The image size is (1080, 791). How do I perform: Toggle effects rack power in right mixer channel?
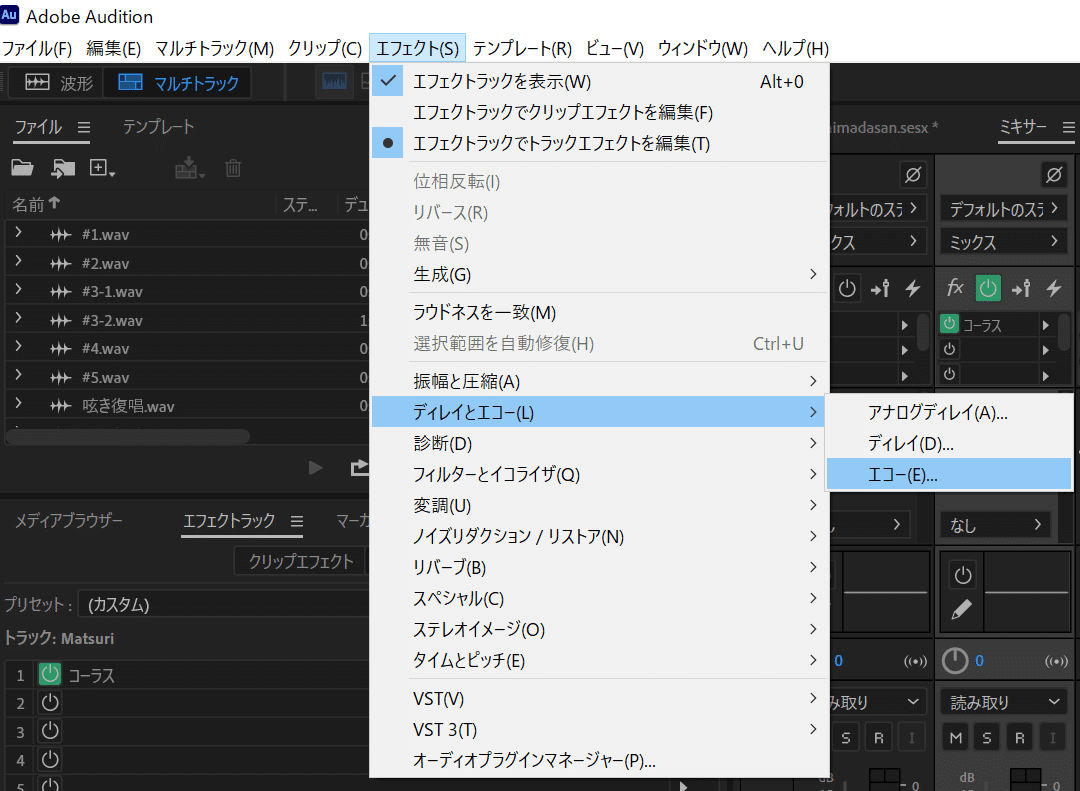pyautogui.click(x=988, y=288)
